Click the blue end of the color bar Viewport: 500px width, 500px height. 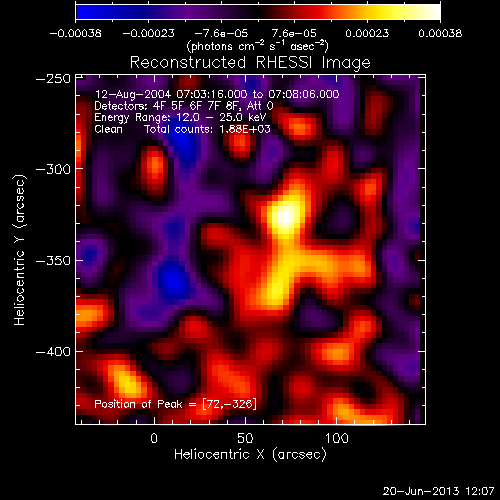pyautogui.click(x=85, y=12)
